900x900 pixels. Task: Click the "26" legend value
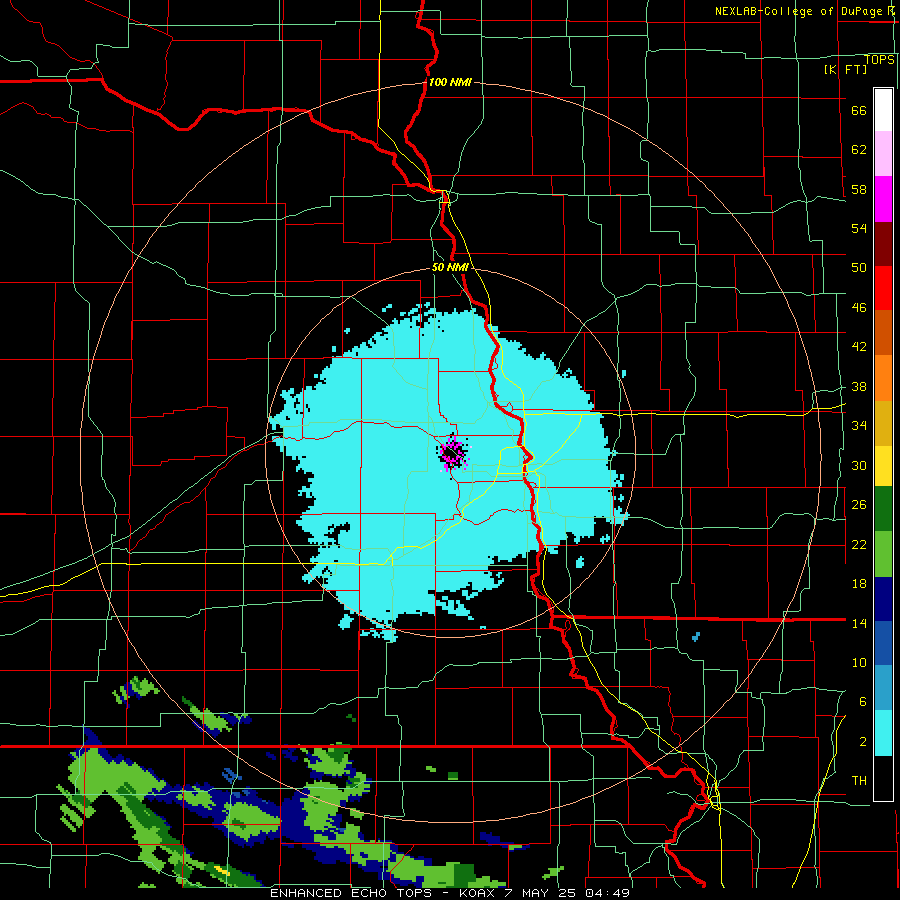tap(859, 505)
